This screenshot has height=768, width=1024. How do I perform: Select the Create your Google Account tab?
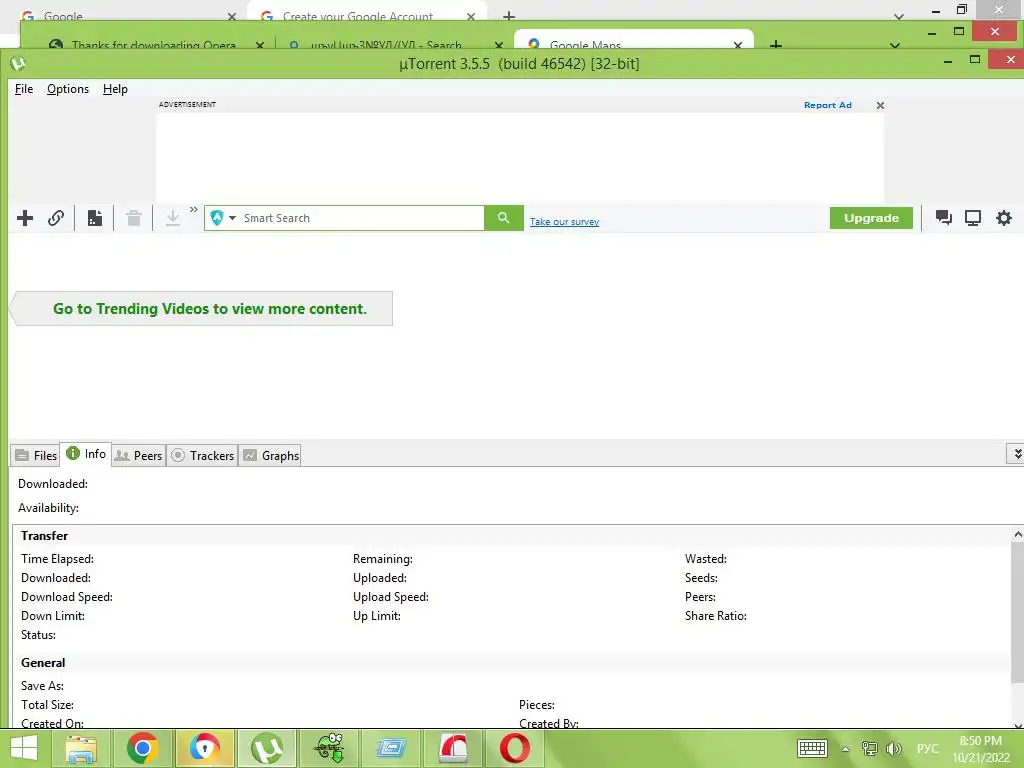(366, 13)
